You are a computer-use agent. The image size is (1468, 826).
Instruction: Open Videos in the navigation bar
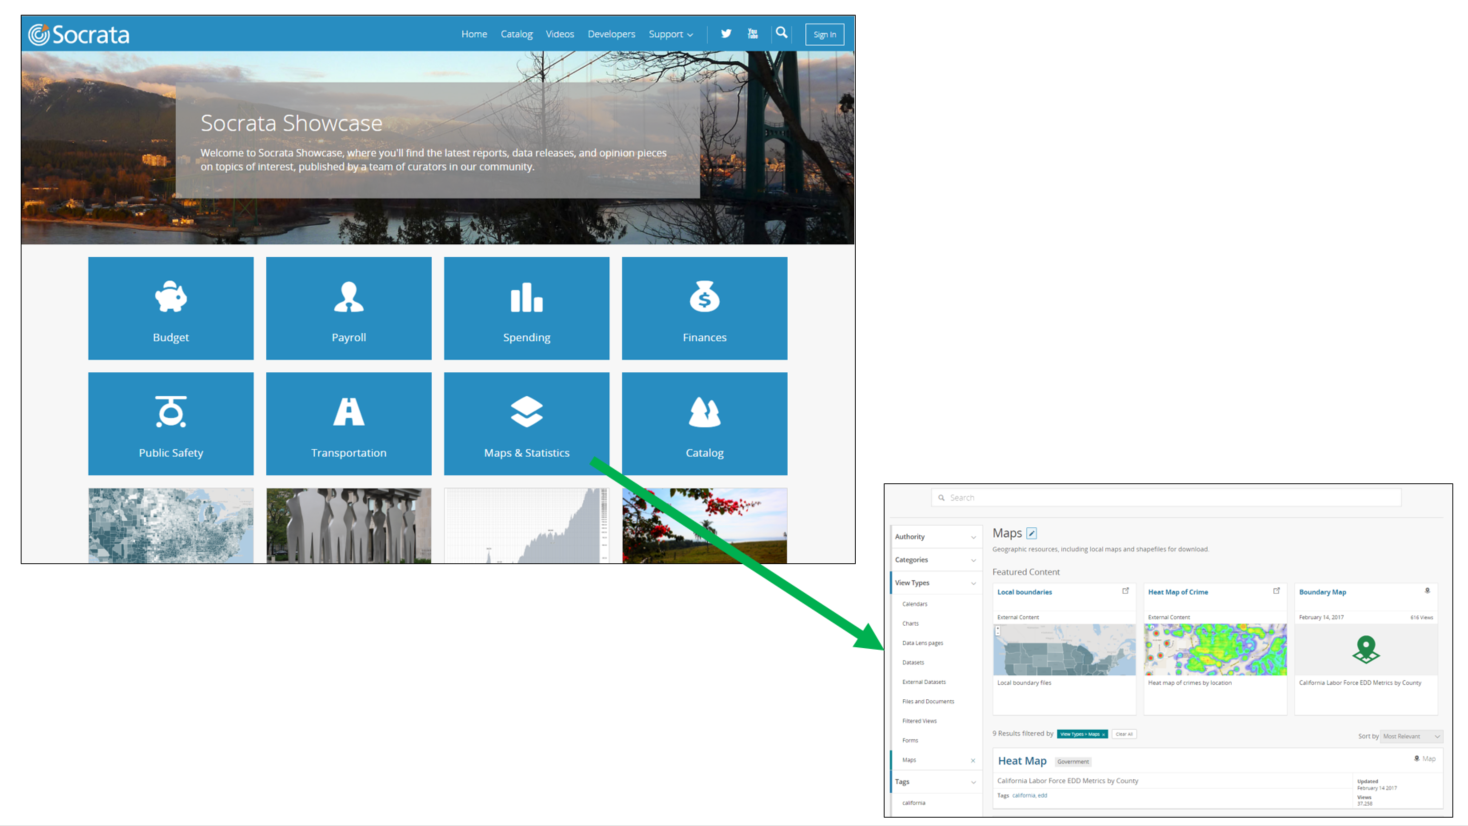[560, 34]
